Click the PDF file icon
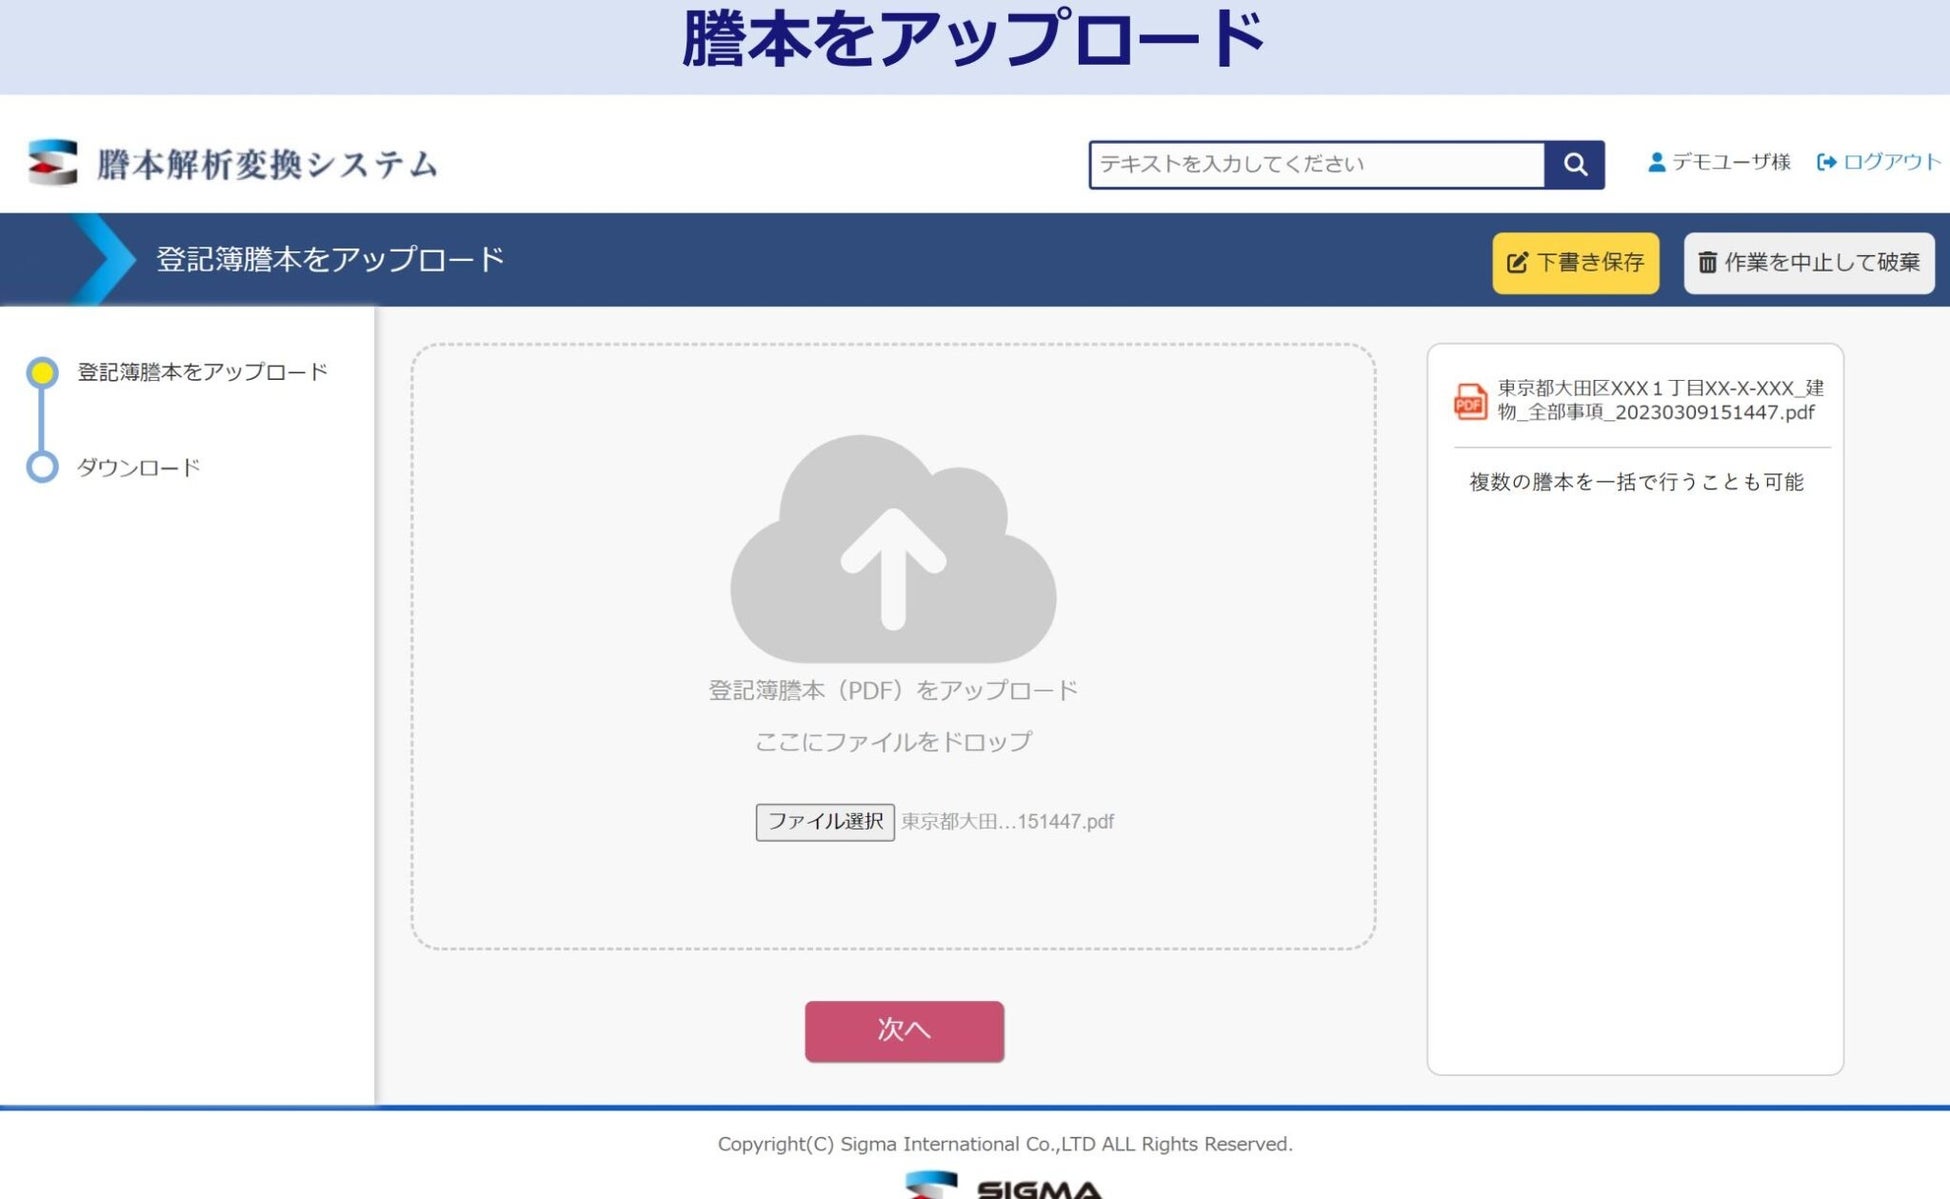Viewport: 1950px width, 1199px height. [1470, 401]
